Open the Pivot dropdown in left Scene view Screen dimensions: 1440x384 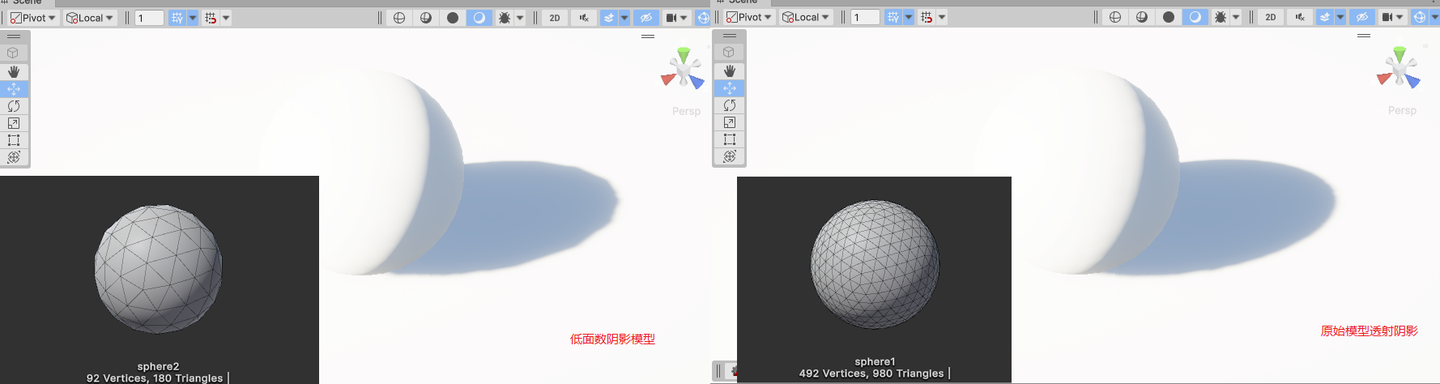click(x=33, y=17)
